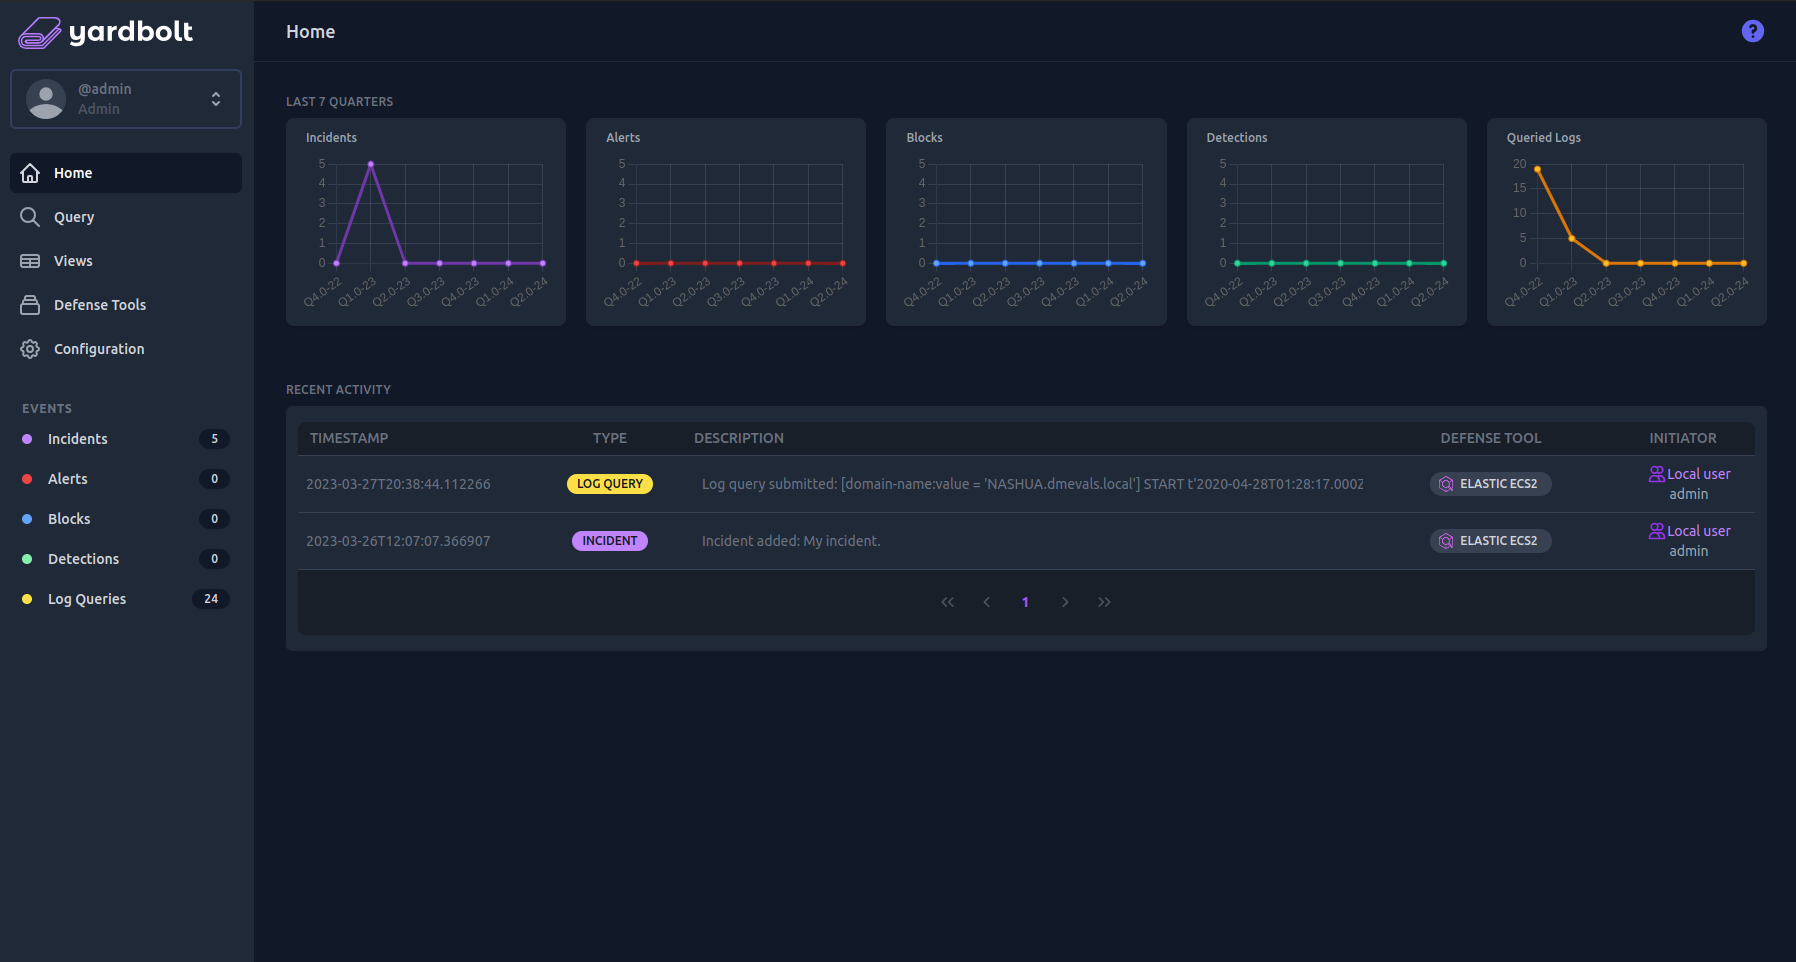This screenshot has width=1796, height=962.
Task: Click the Blocks chart card title
Action: [x=925, y=138]
